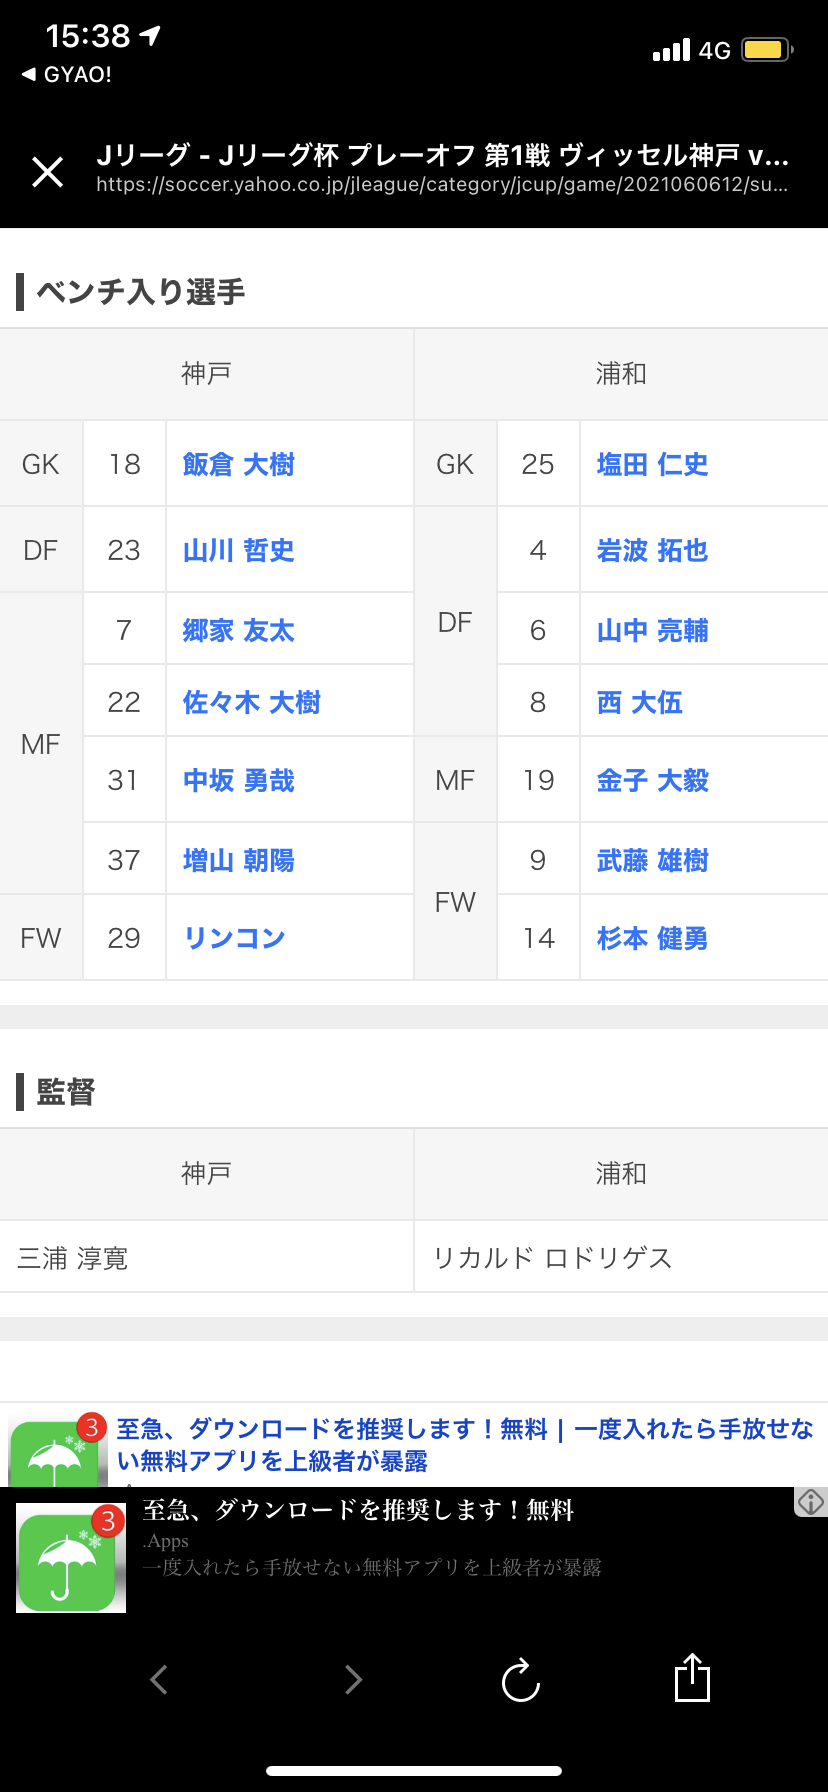This screenshot has width=828, height=1792.
Task: Open player page for 山川 哲史
Action: pos(238,551)
